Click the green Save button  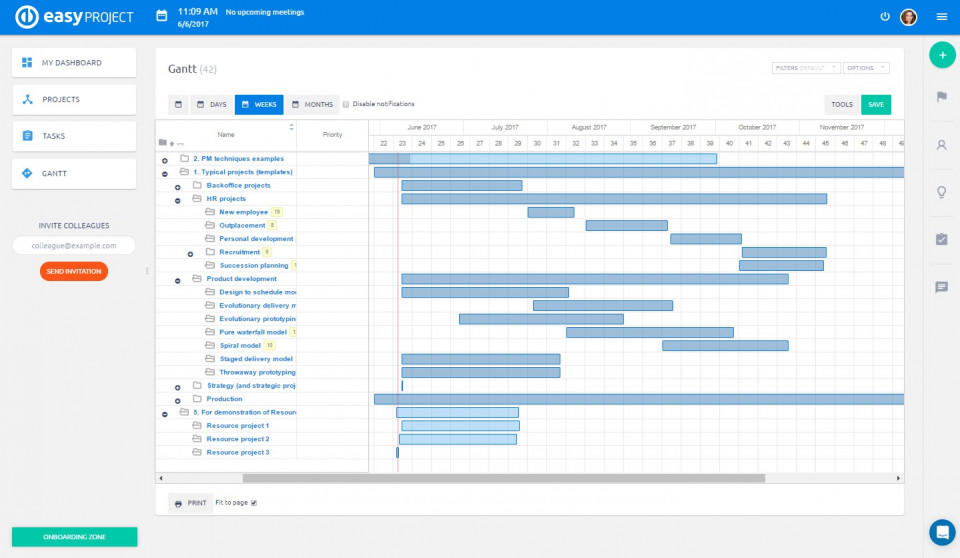[875, 104]
